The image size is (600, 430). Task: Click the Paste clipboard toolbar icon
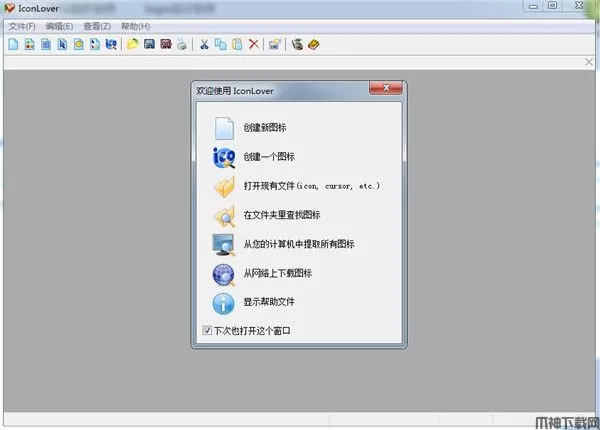[236, 44]
